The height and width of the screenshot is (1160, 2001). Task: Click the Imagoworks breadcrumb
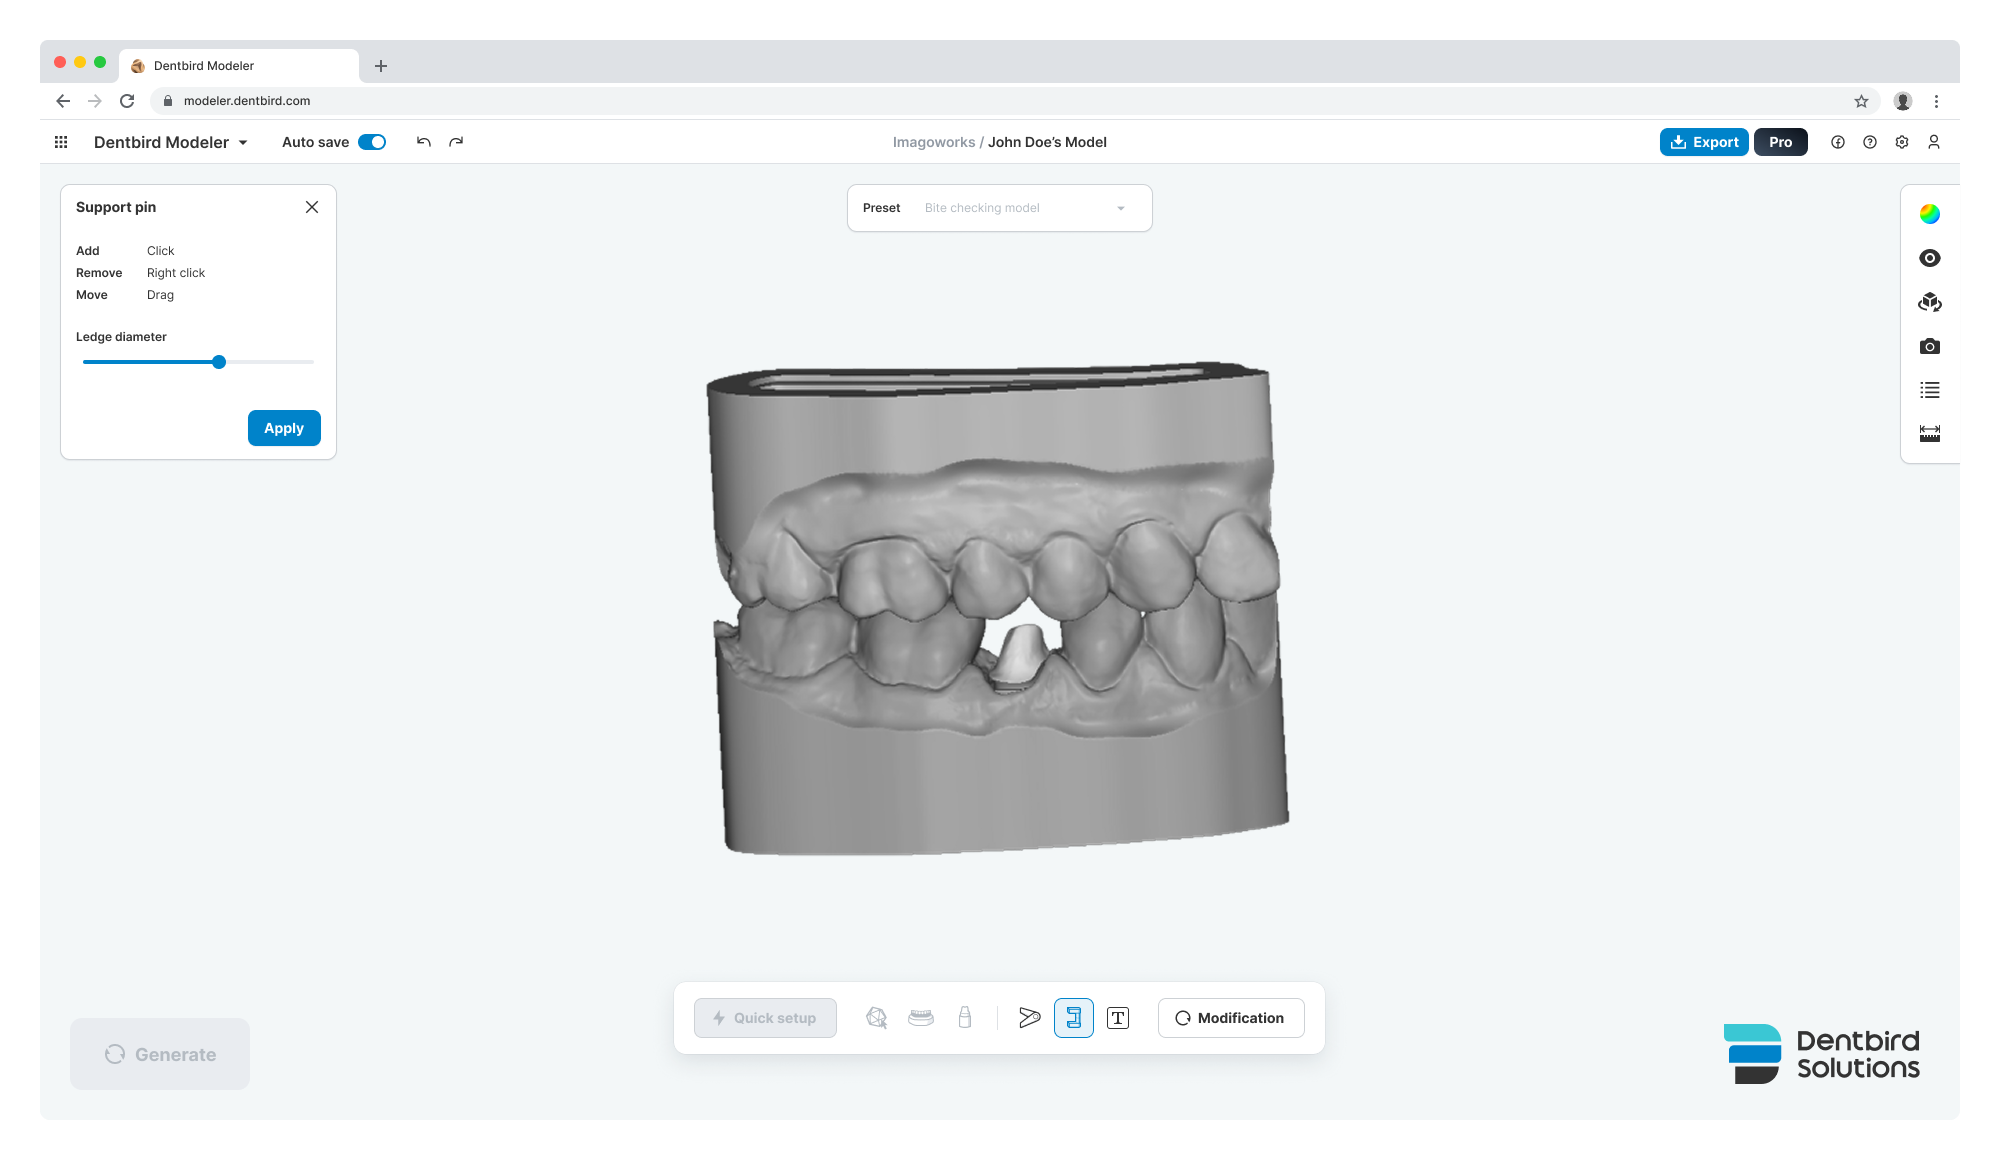click(x=933, y=142)
